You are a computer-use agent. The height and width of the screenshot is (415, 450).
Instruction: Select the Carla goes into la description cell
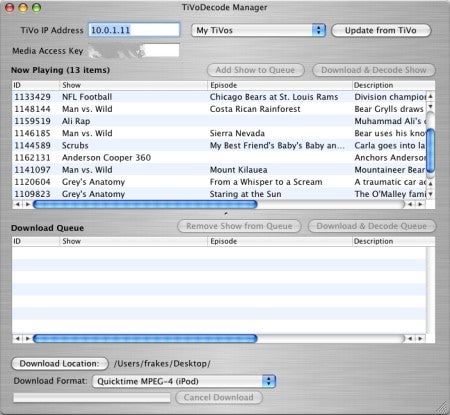[390, 145]
